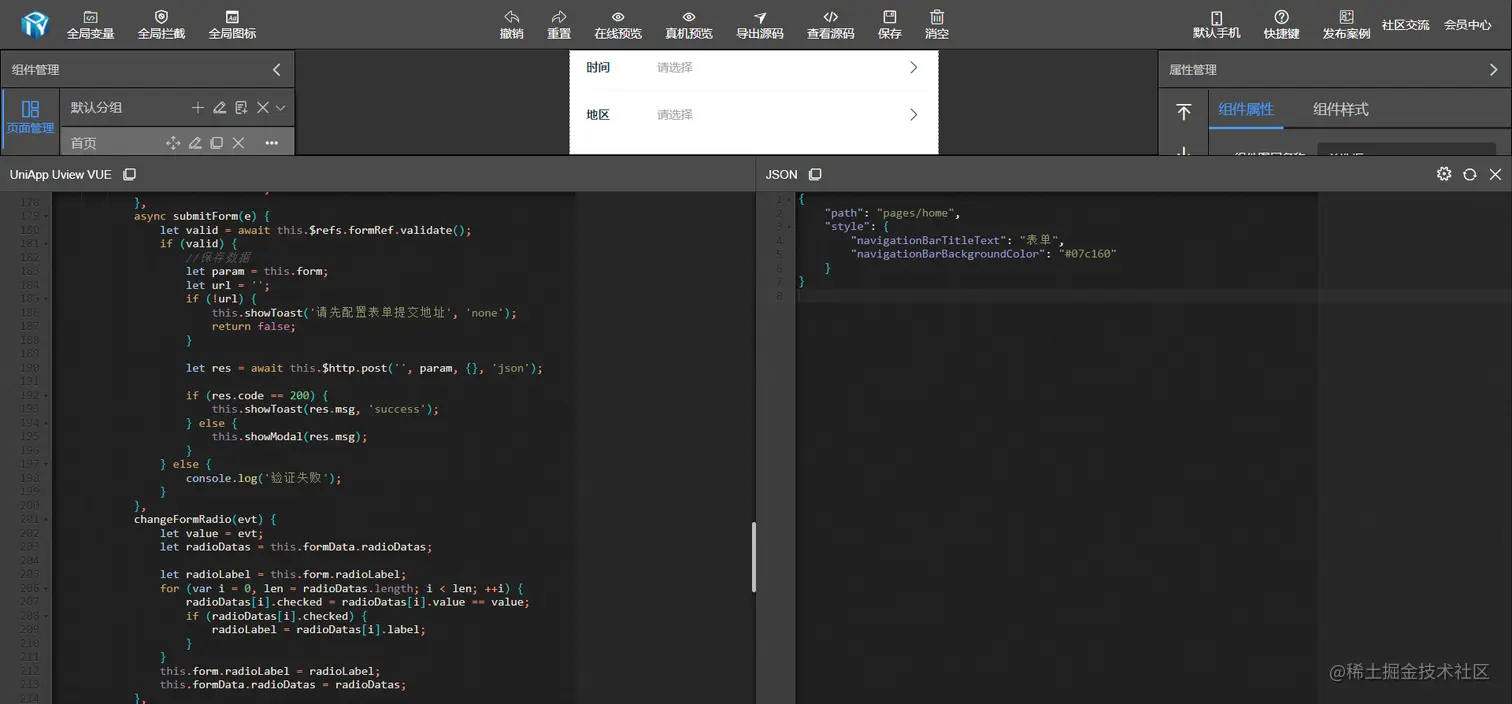Open 在线预览 online preview
1512x704 pixels.
pos(618,25)
